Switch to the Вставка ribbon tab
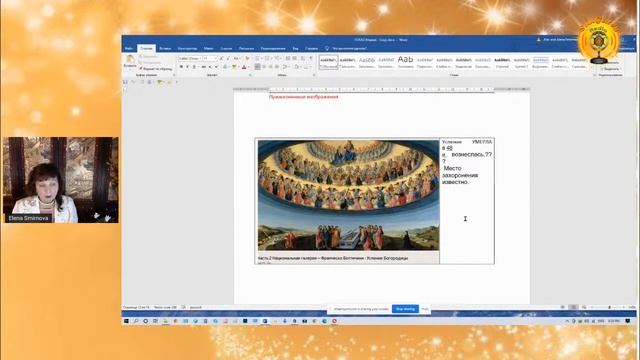The width and height of the screenshot is (640, 360). click(x=165, y=48)
